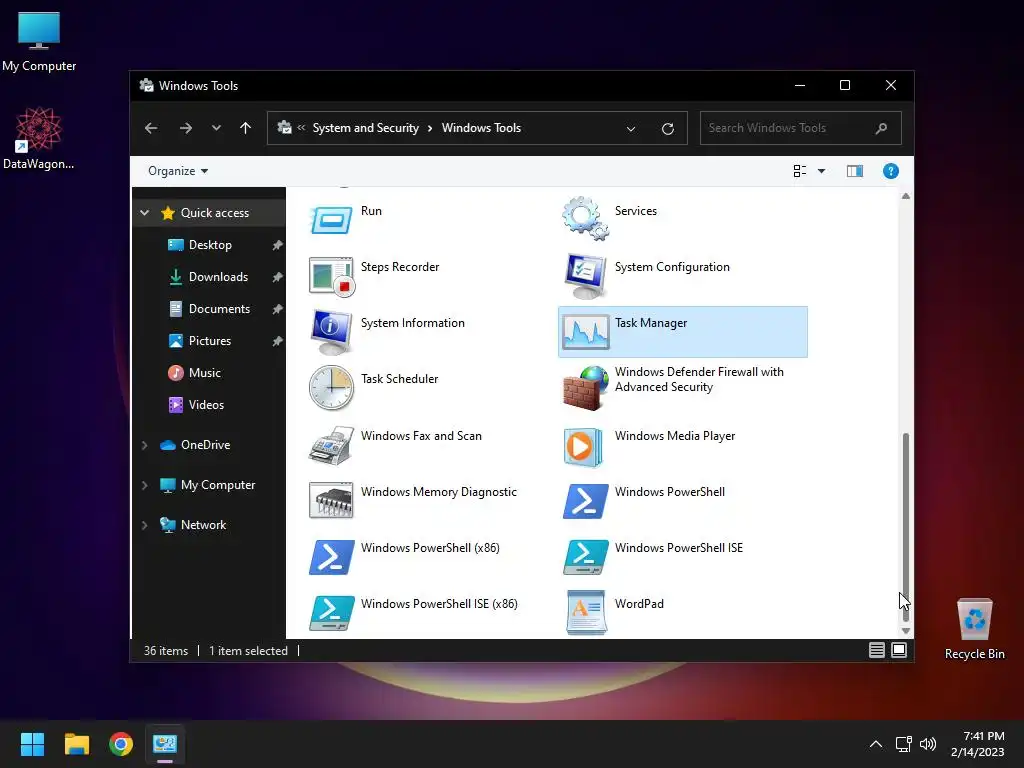Click the Search Windows Tools field
Viewport: 1024px width, 768px height.
coord(801,128)
